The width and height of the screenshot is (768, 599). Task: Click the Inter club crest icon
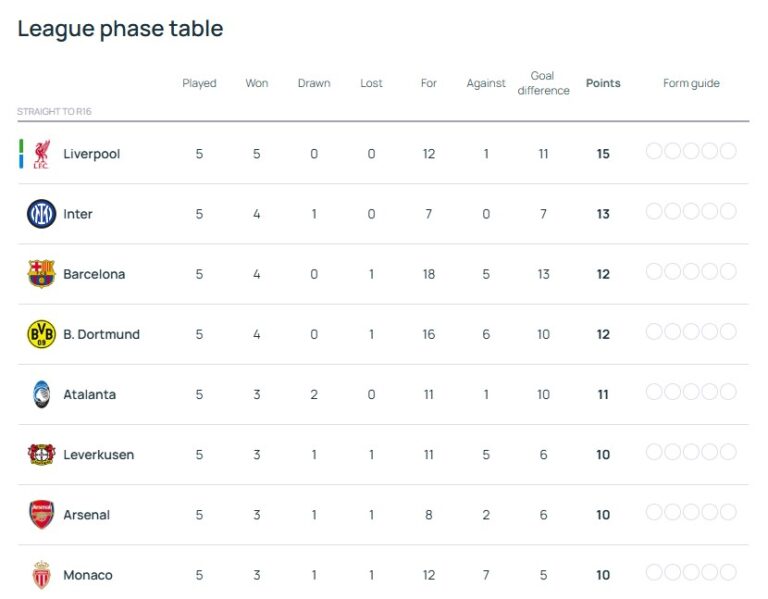(x=41, y=214)
